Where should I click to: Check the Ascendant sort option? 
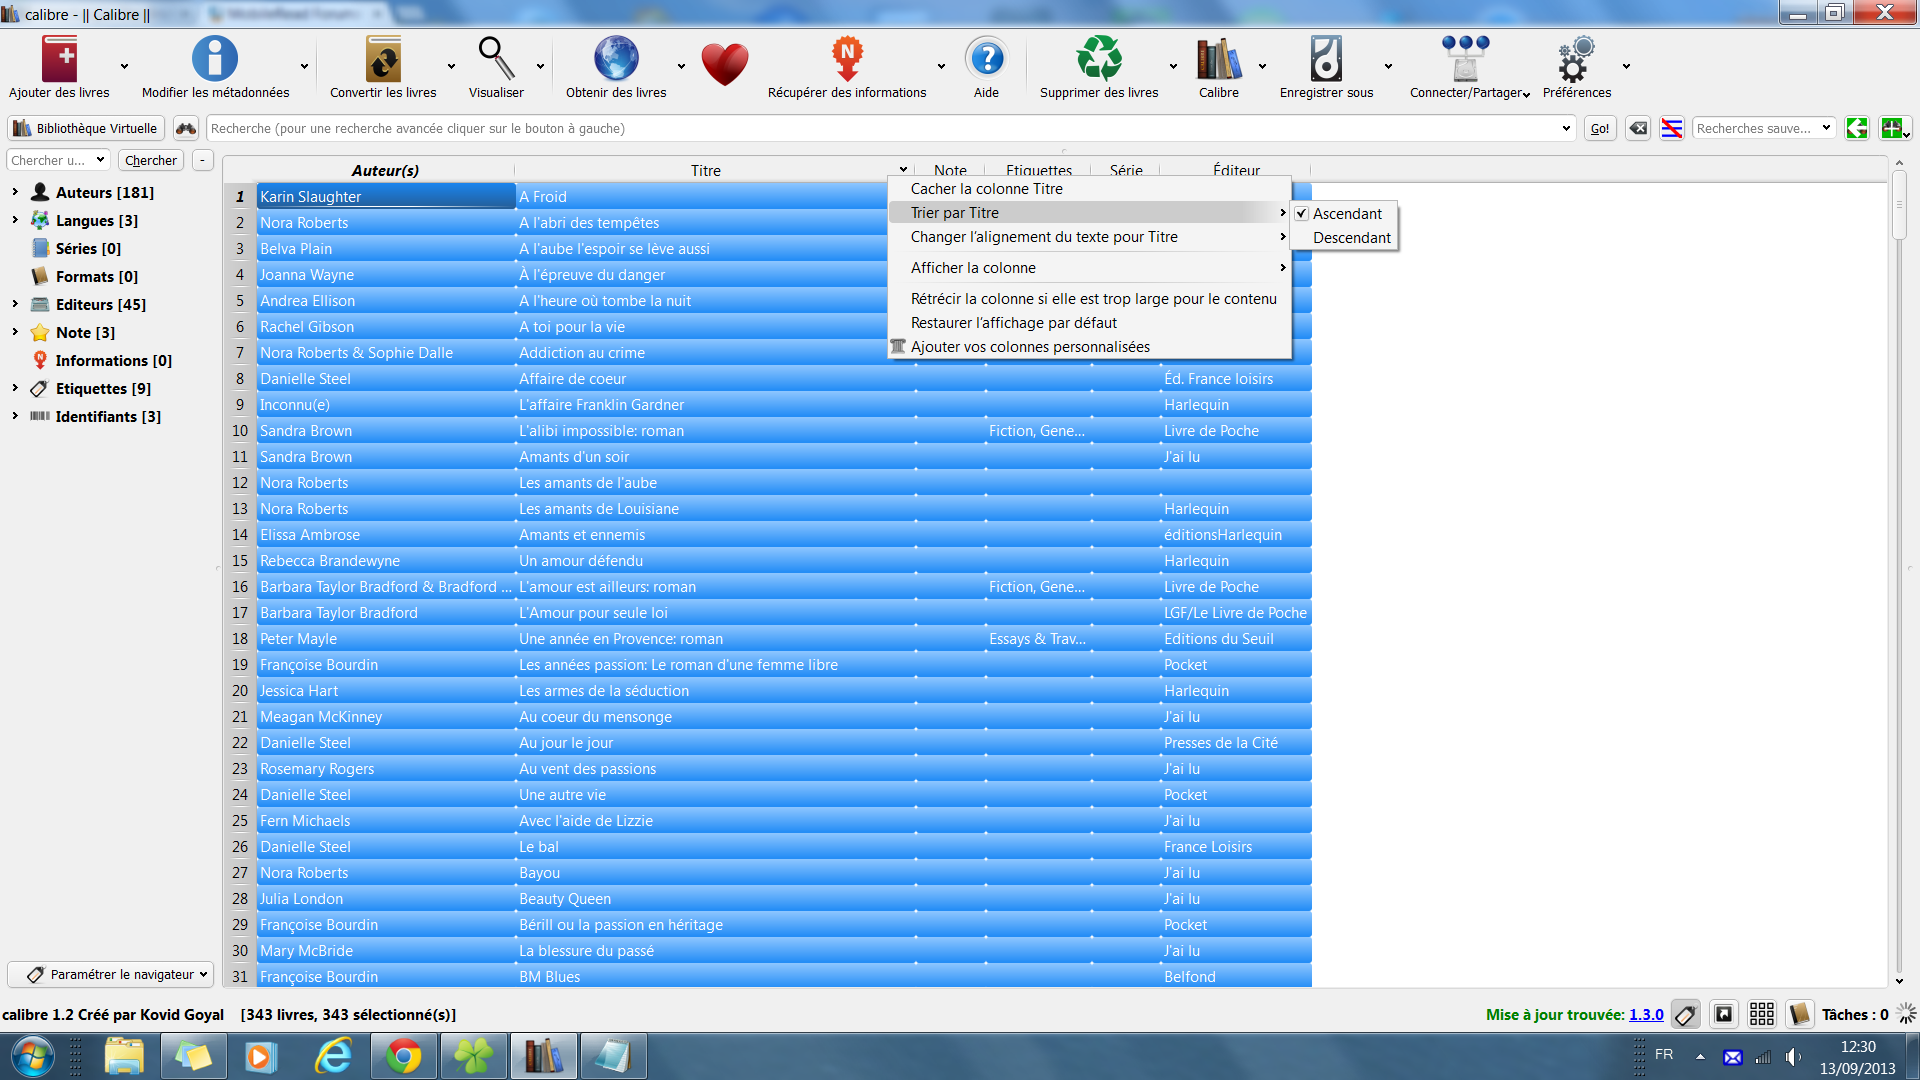click(1344, 214)
